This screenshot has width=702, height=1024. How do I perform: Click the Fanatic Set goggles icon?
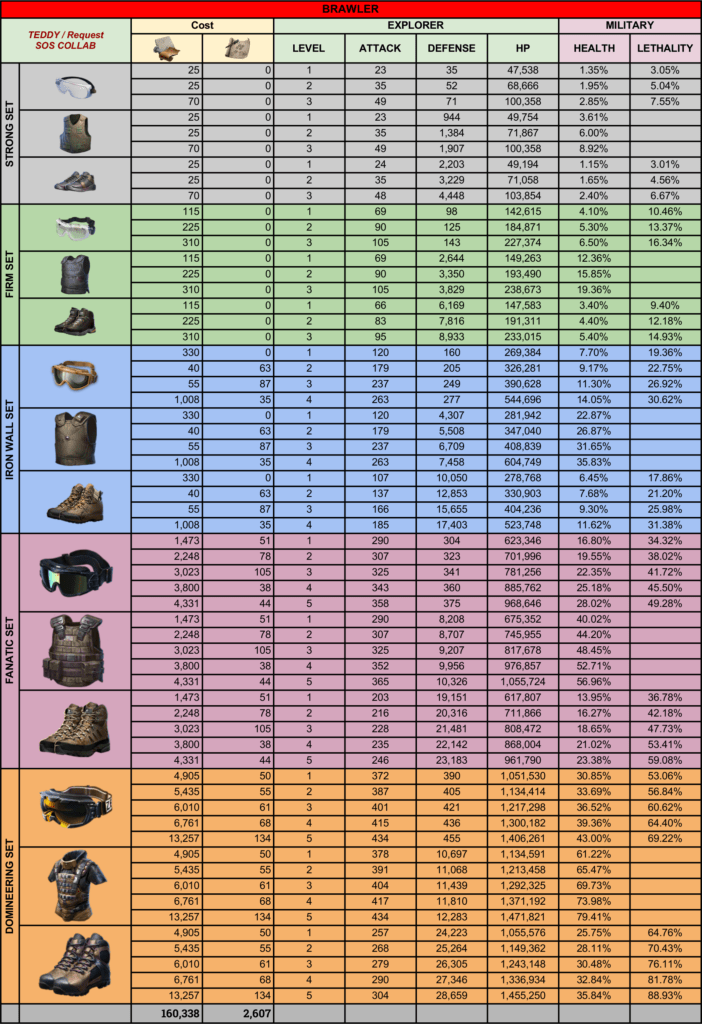click(75, 572)
